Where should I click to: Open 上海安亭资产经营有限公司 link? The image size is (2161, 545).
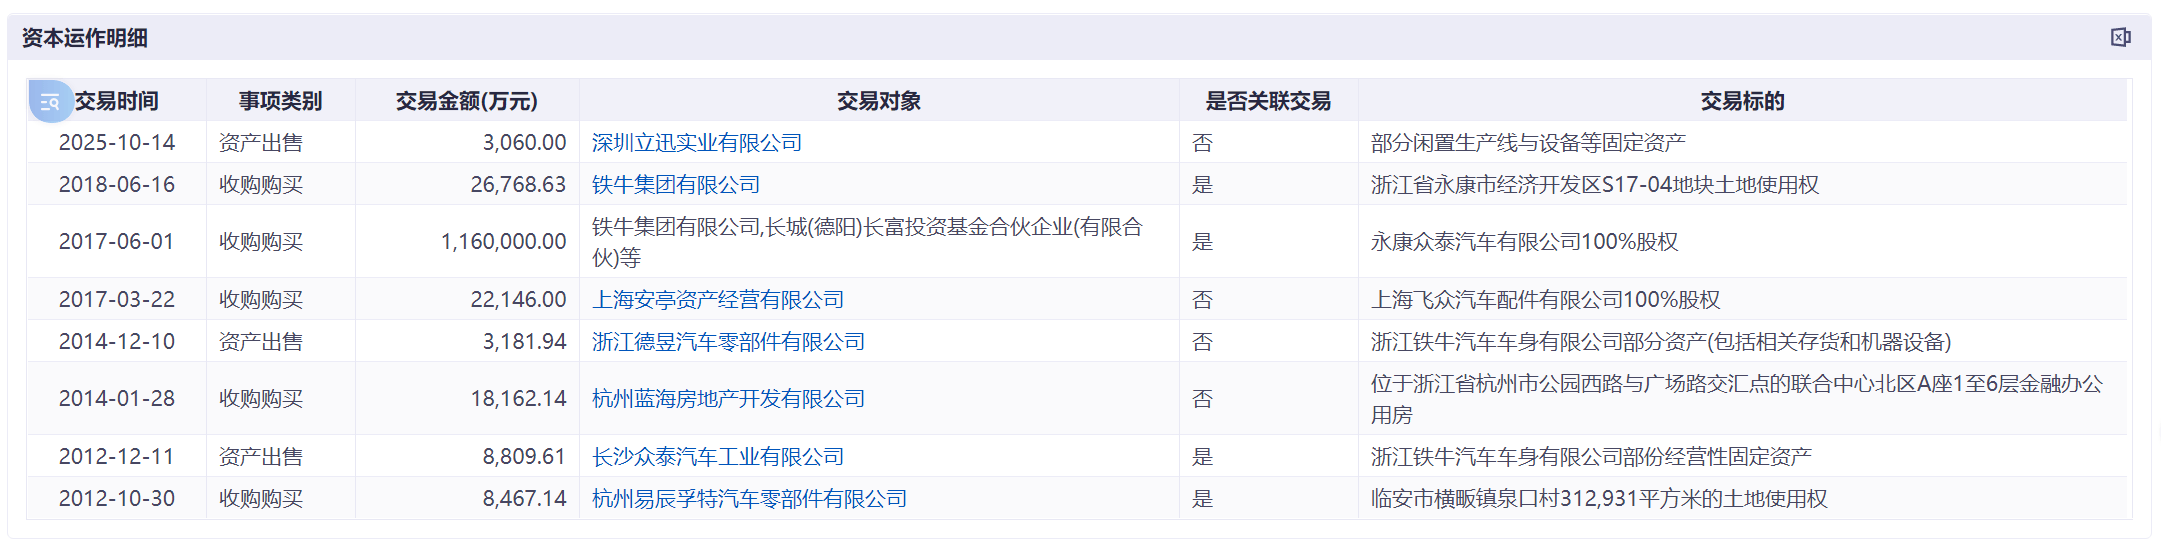click(x=718, y=300)
